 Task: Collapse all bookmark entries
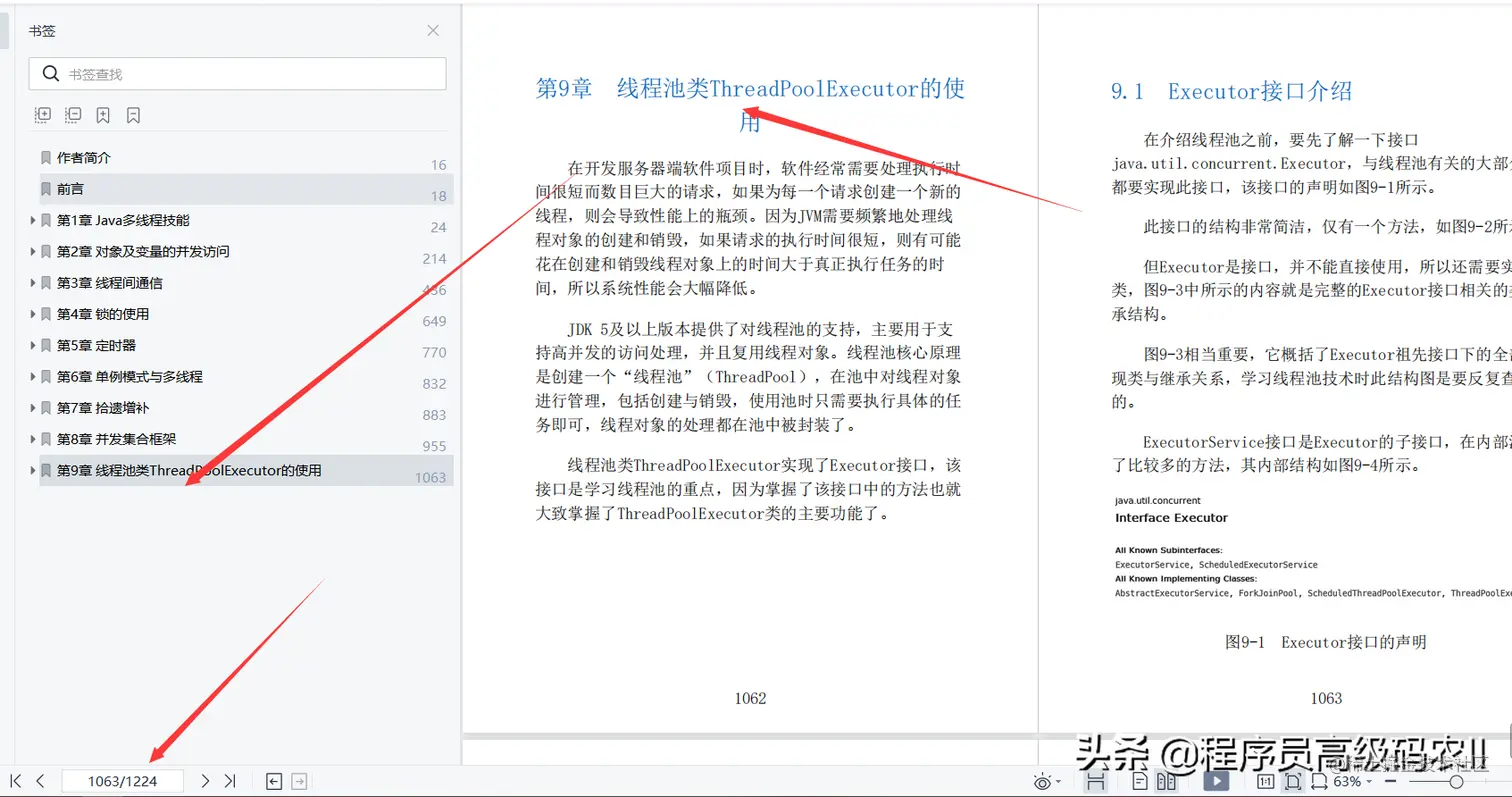[x=73, y=114]
